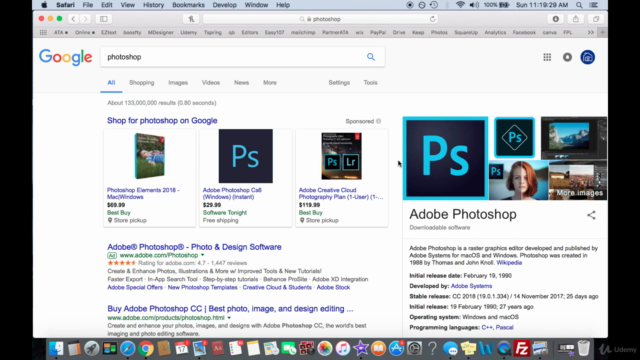This screenshot has width=640, height=360.
Task: Show hidden bookmarks with the chevron
Action: [591, 32]
